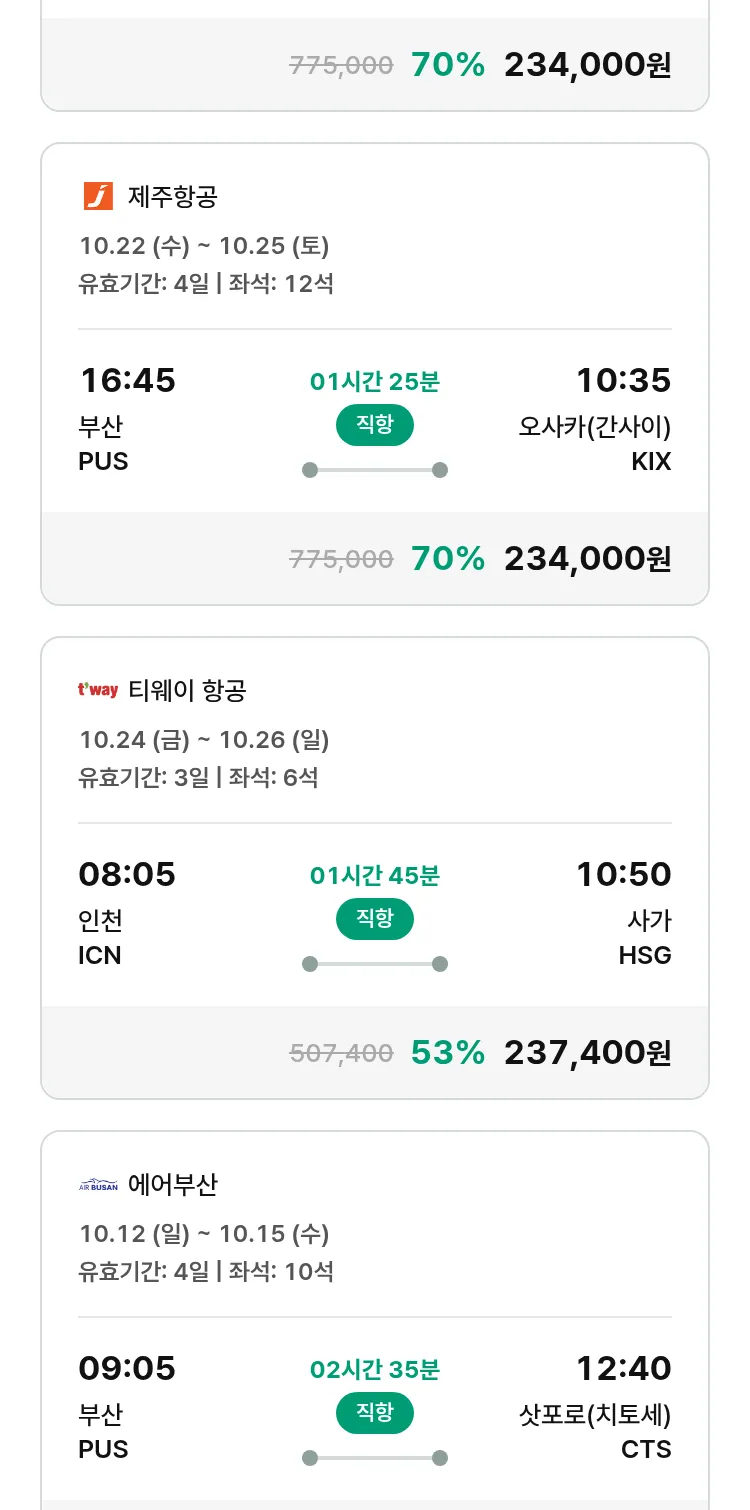Click the 삿포로(치토세) CTS destination

click(594, 1431)
